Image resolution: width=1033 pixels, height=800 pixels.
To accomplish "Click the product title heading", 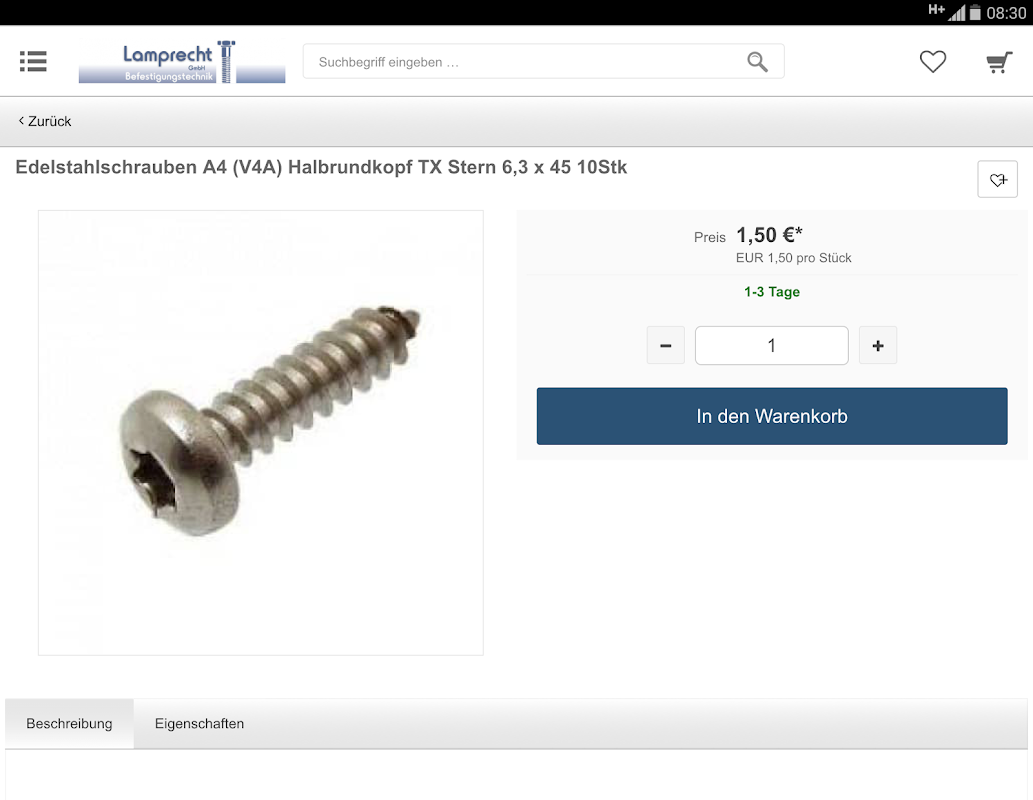I will (x=321, y=167).
